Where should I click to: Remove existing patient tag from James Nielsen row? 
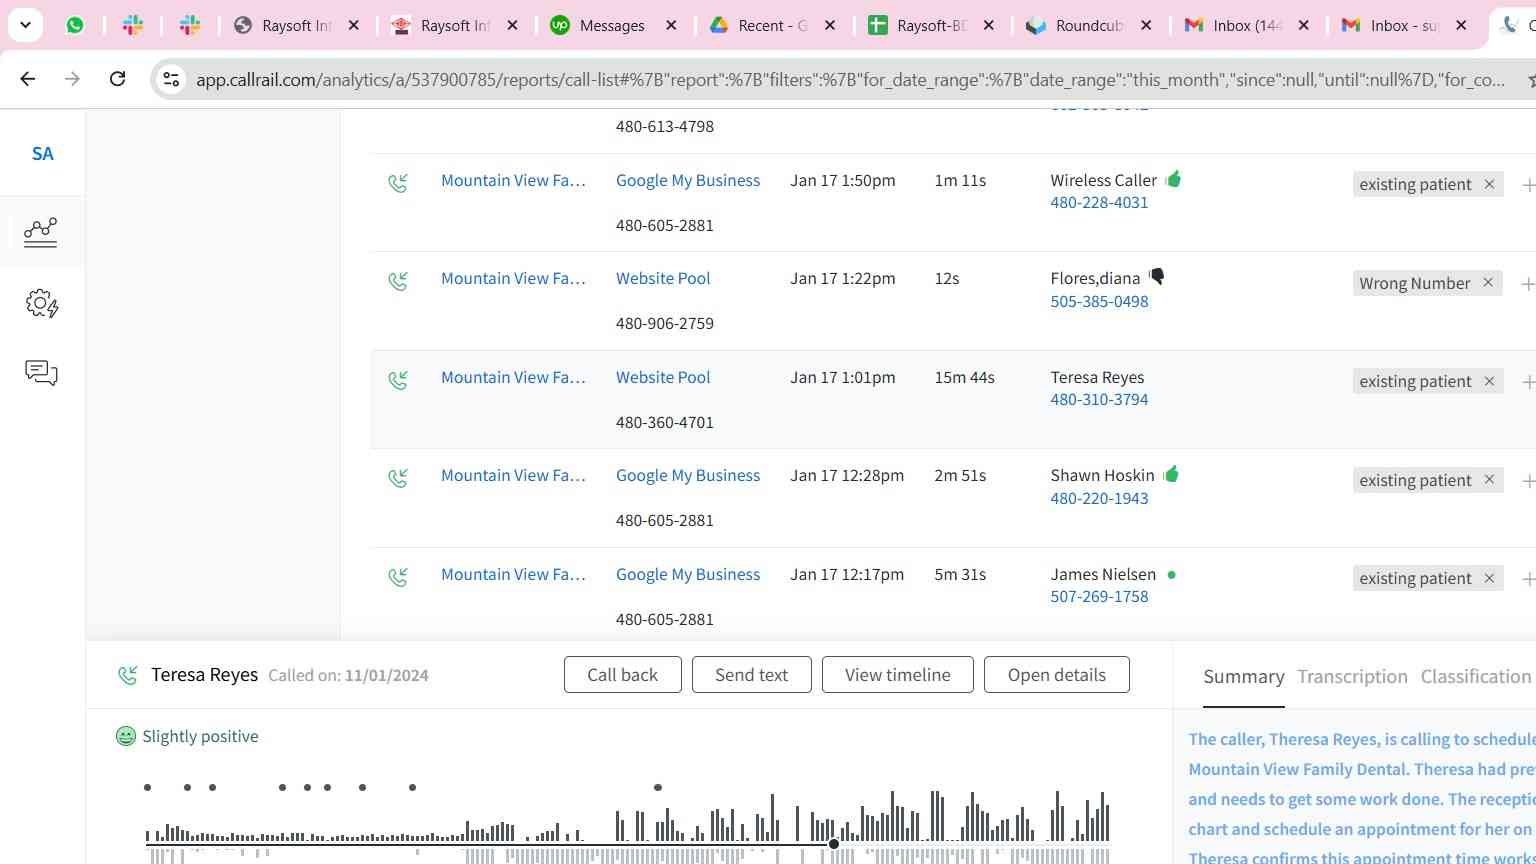(x=1489, y=578)
